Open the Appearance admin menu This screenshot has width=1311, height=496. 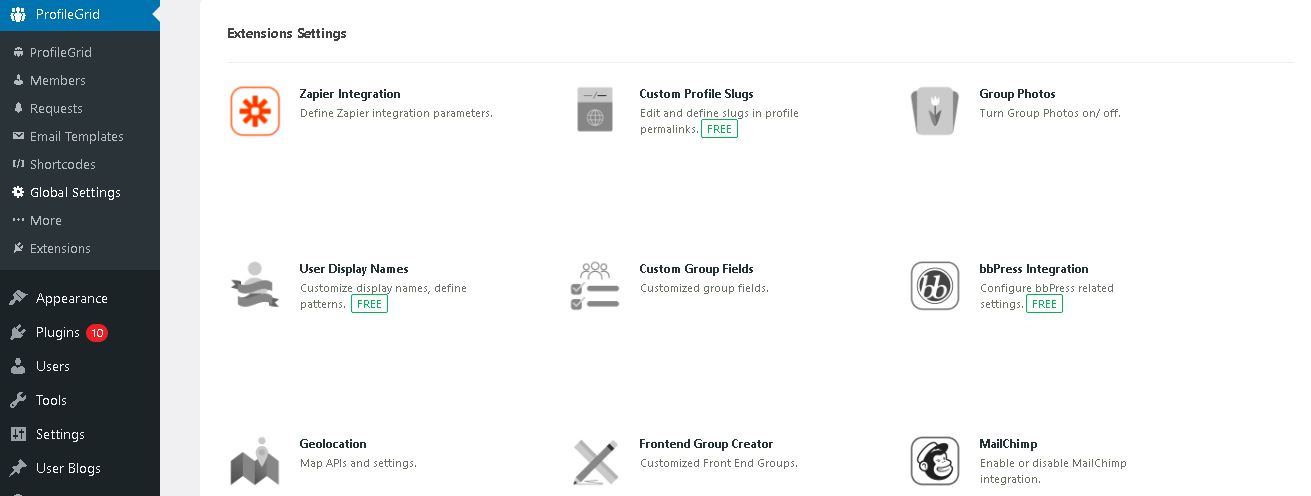click(x=72, y=298)
